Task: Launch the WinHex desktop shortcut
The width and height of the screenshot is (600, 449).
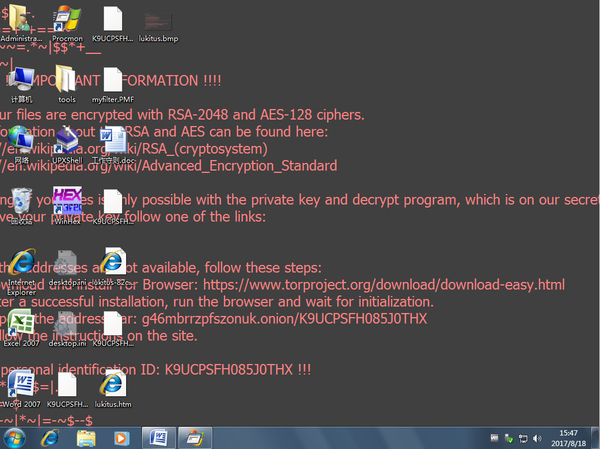Action: point(67,200)
